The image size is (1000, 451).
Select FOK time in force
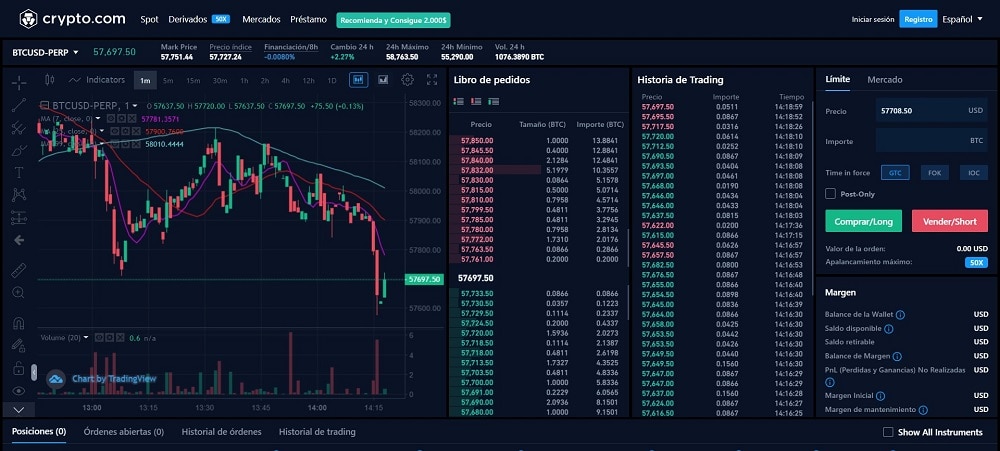[x=934, y=173]
